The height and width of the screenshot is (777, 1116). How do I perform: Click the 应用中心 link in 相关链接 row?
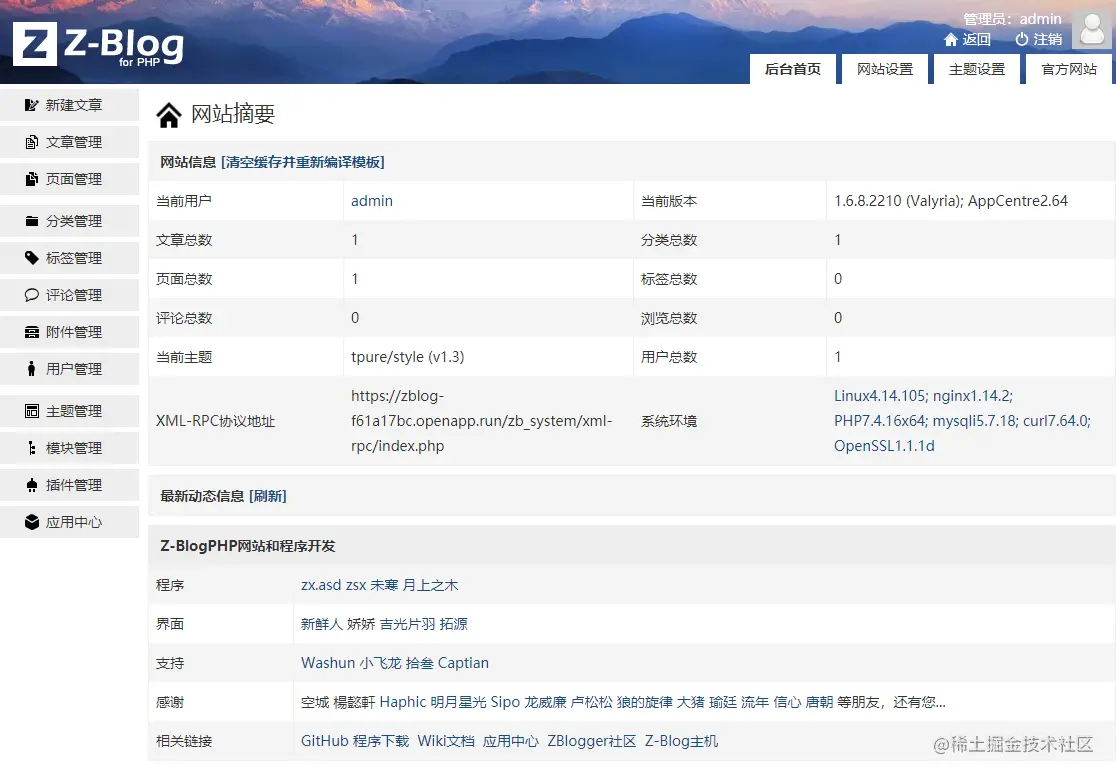pos(511,741)
